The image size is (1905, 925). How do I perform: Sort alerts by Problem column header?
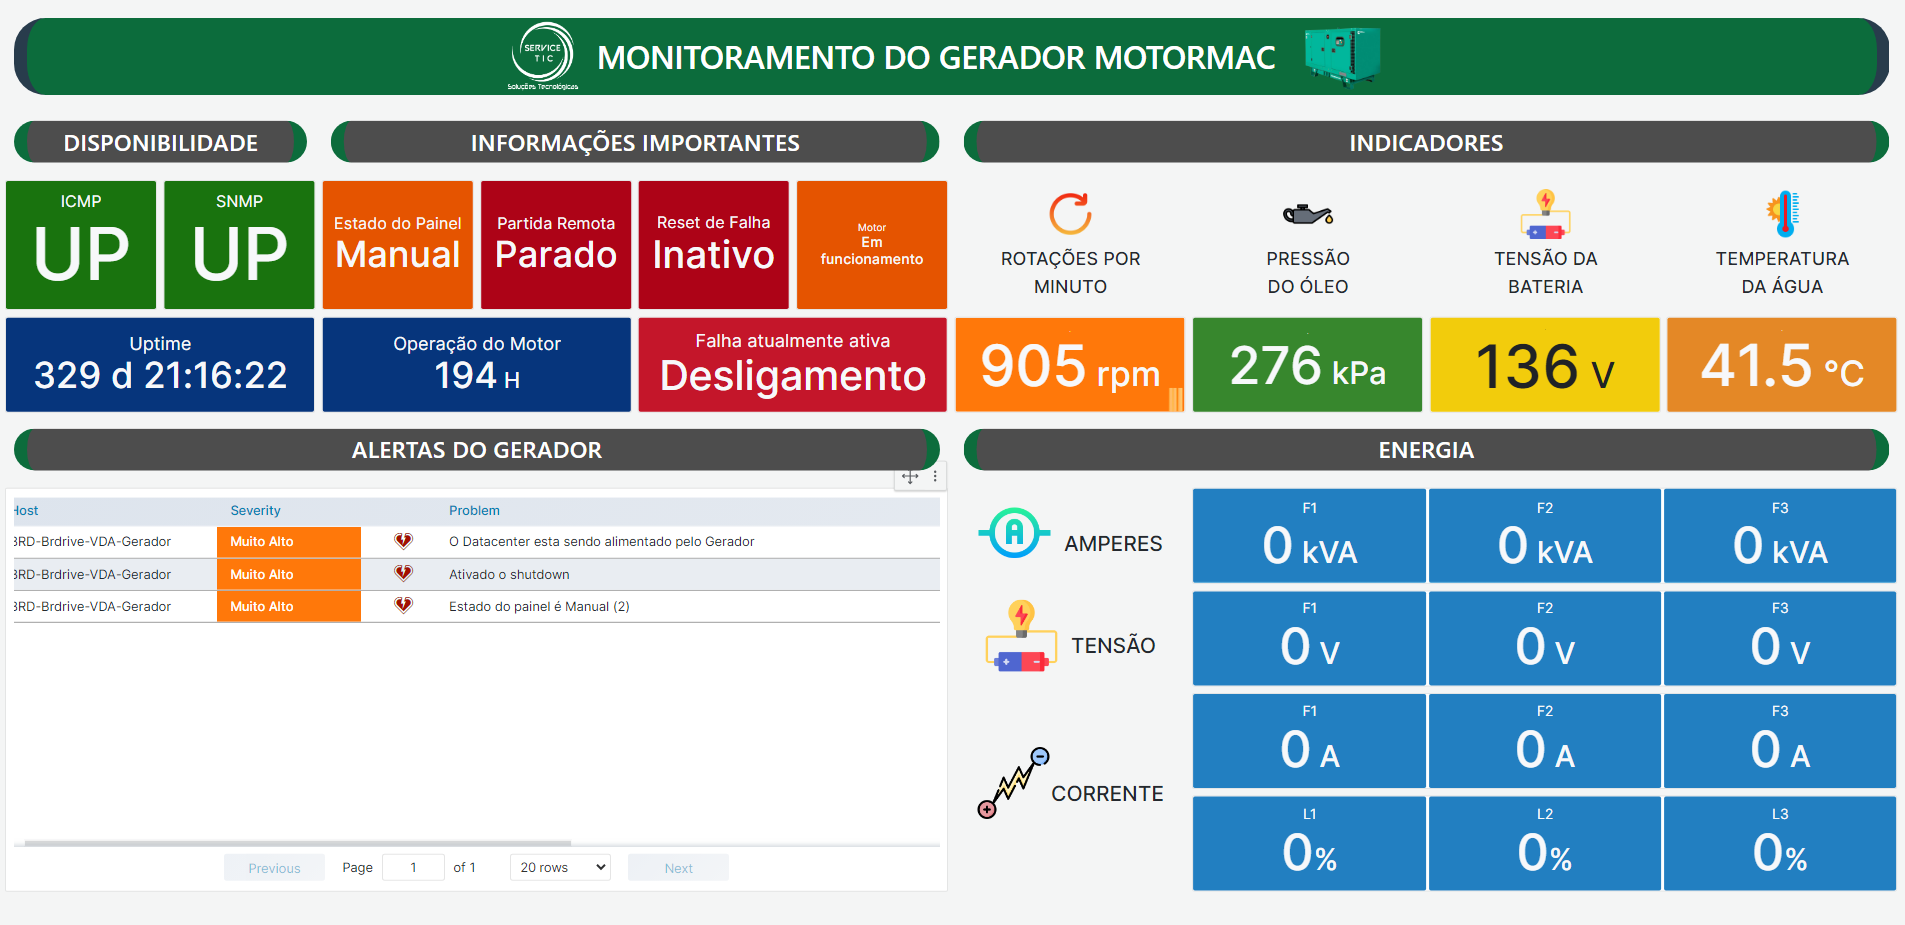(x=474, y=510)
